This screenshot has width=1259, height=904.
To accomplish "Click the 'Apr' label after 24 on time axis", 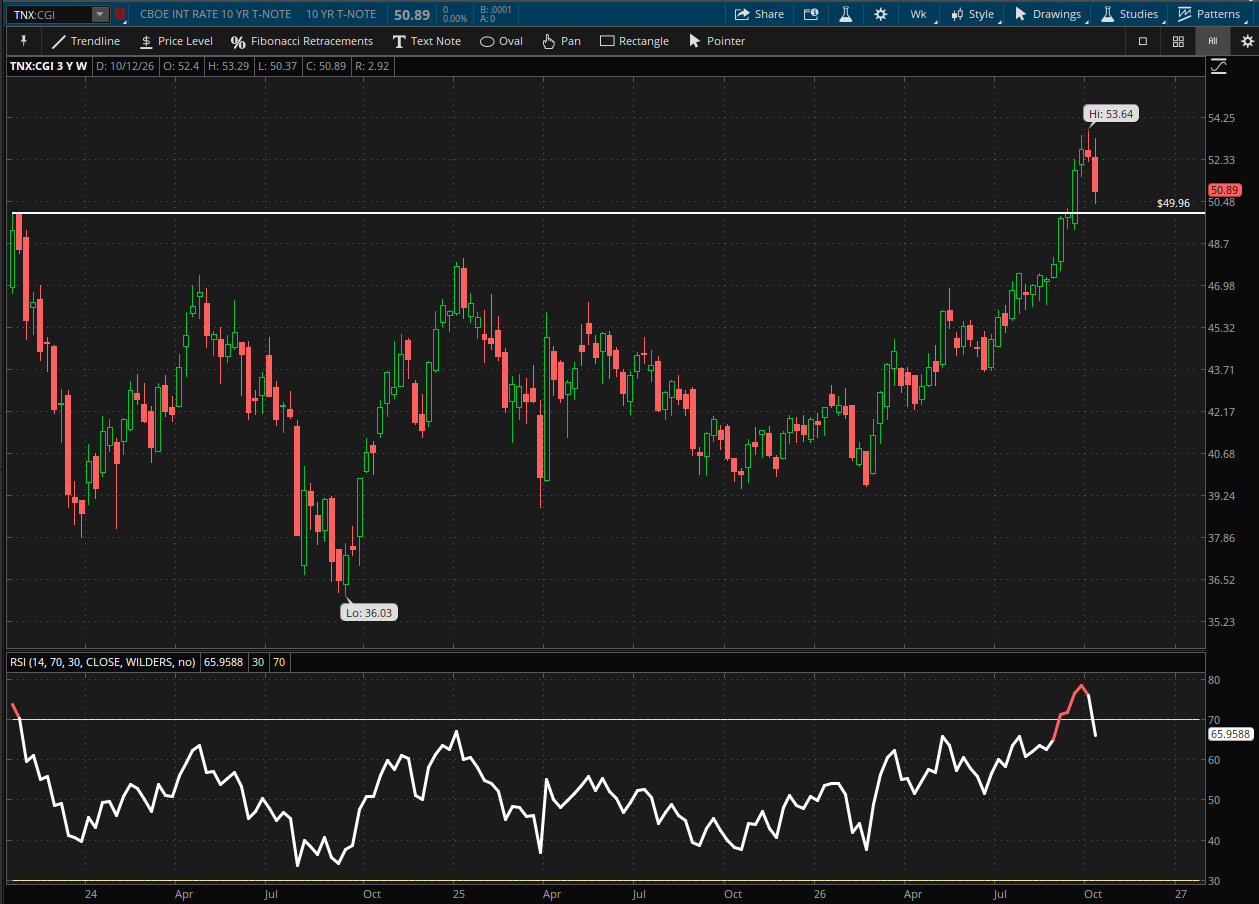I will (x=183, y=893).
